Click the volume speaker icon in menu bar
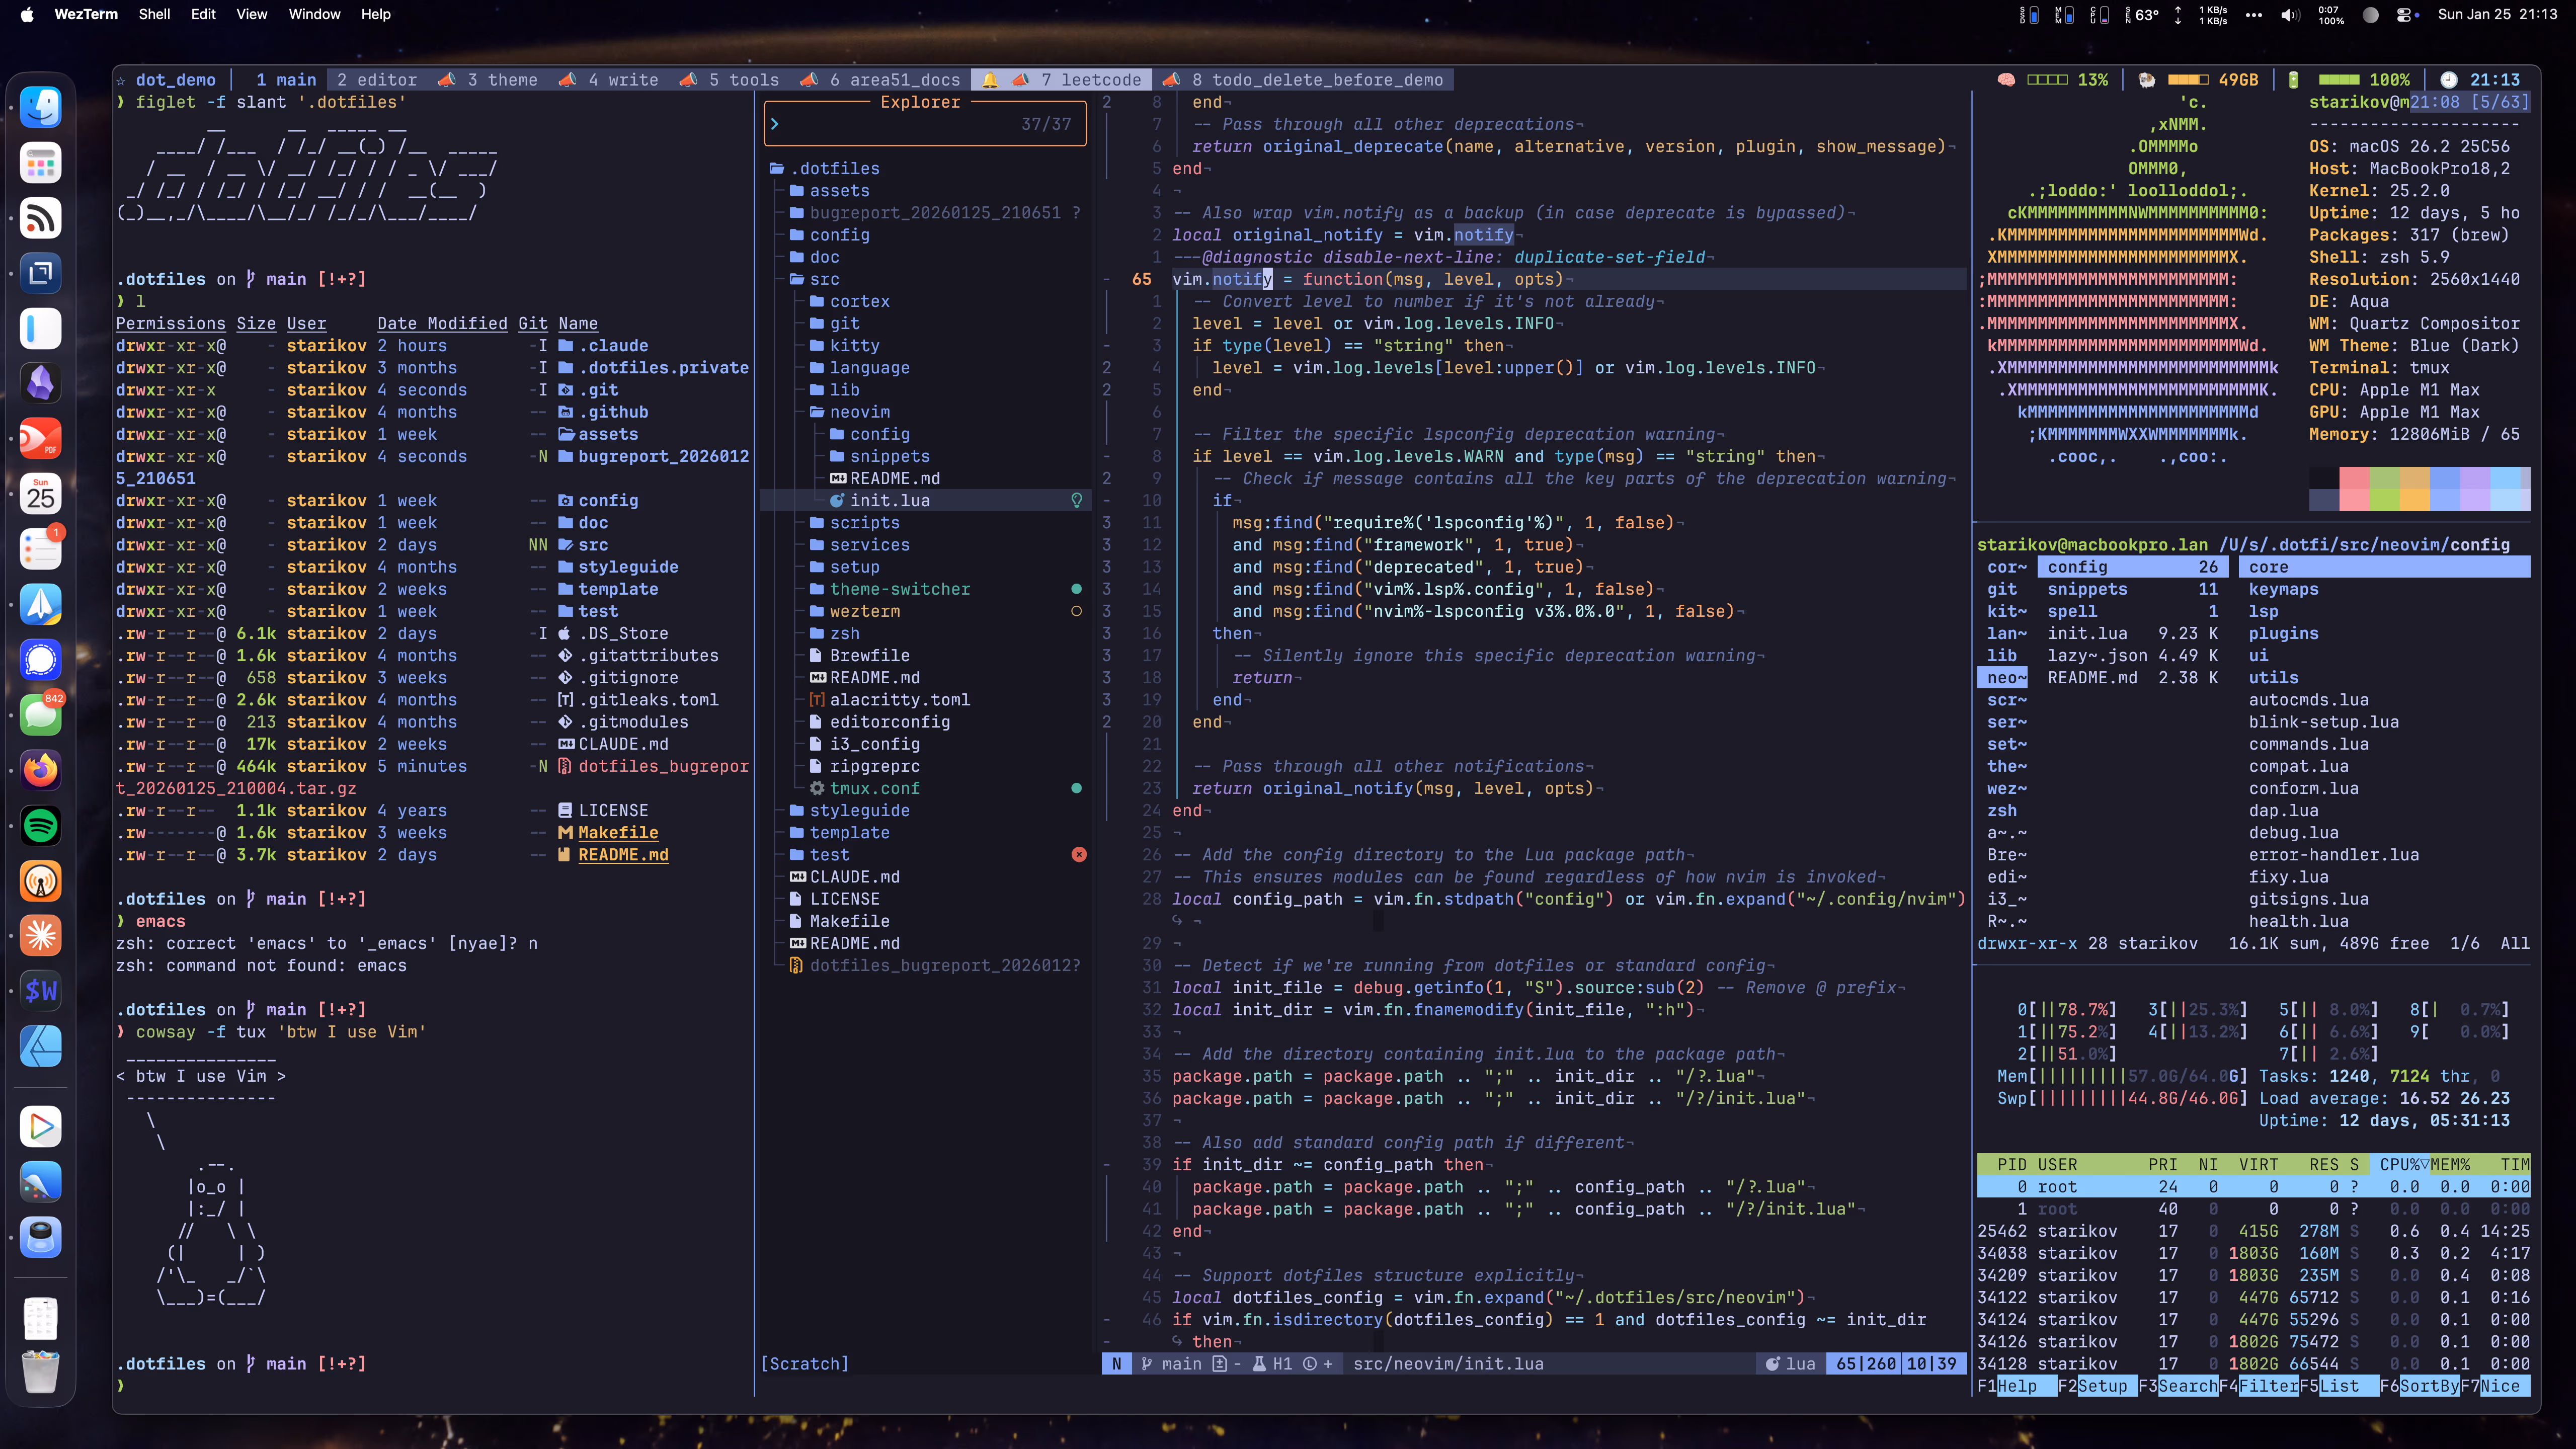The width and height of the screenshot is (2576, 1449). (x=2290, y=14)
